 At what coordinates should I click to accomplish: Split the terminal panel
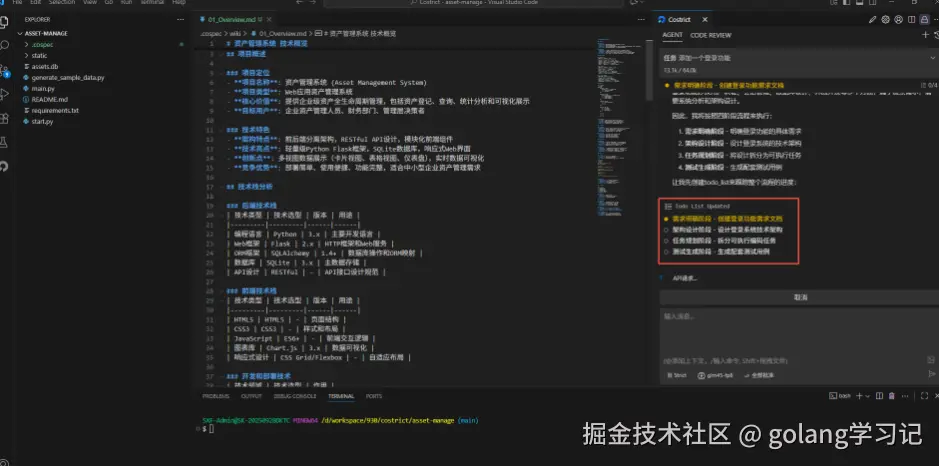(x=880, y=396)
